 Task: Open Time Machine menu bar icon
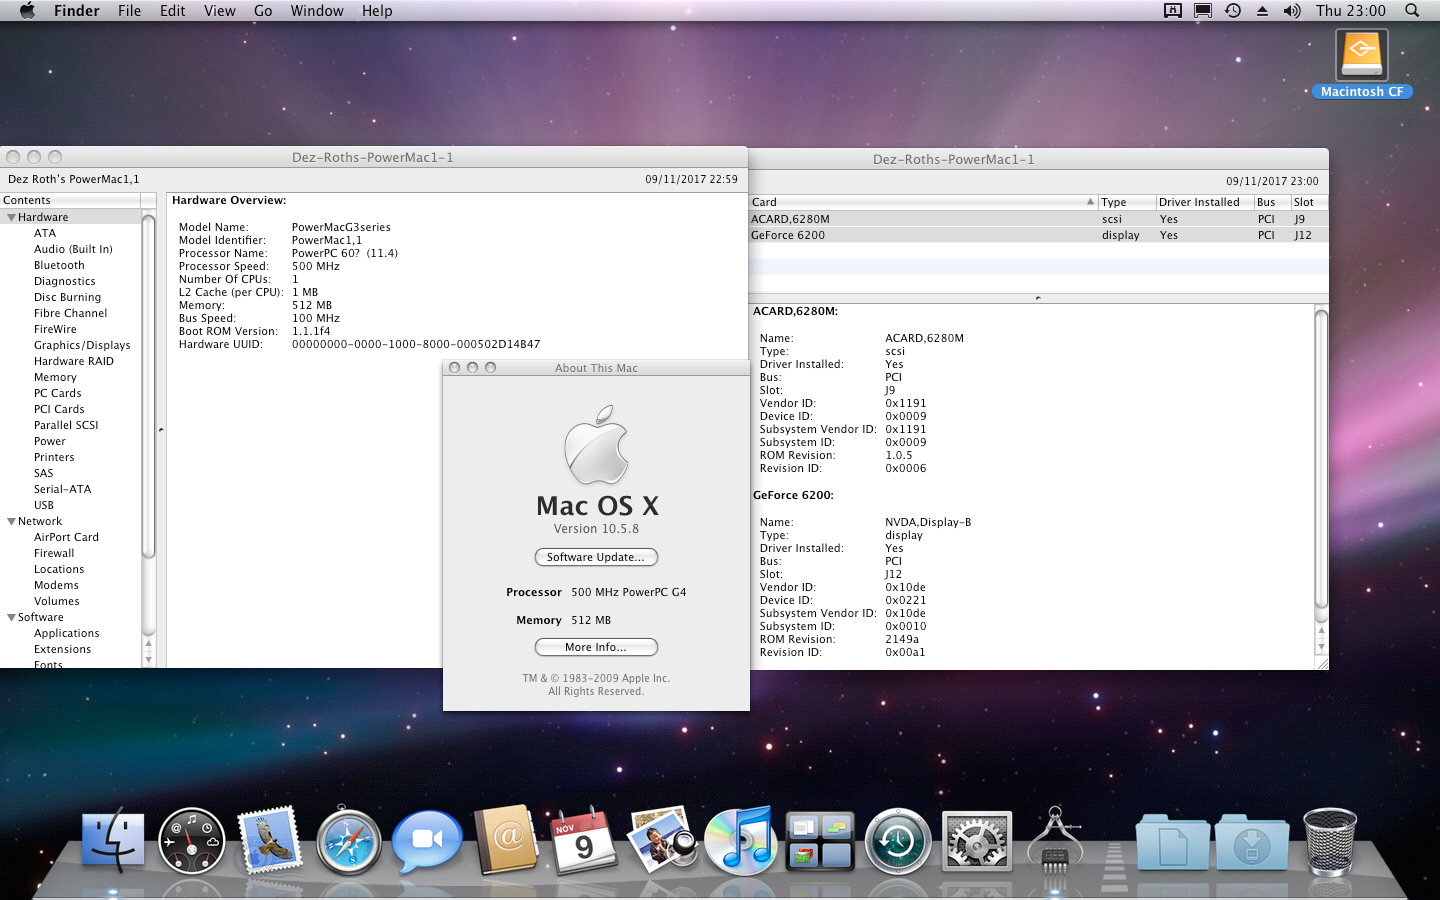click(x=1233, y=11)
